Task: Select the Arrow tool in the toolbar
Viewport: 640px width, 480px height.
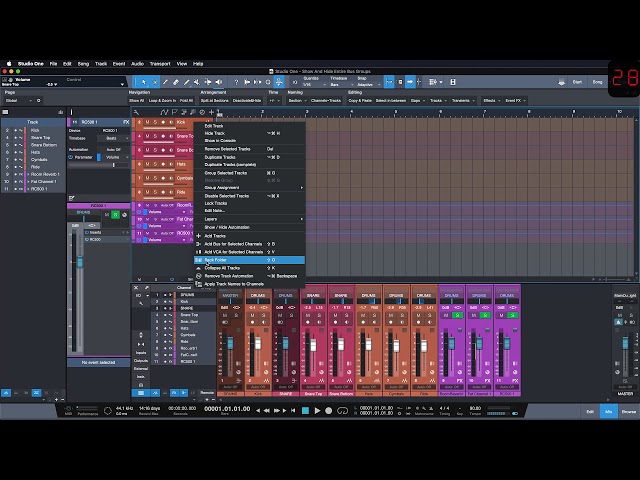Action: [144, 82]
